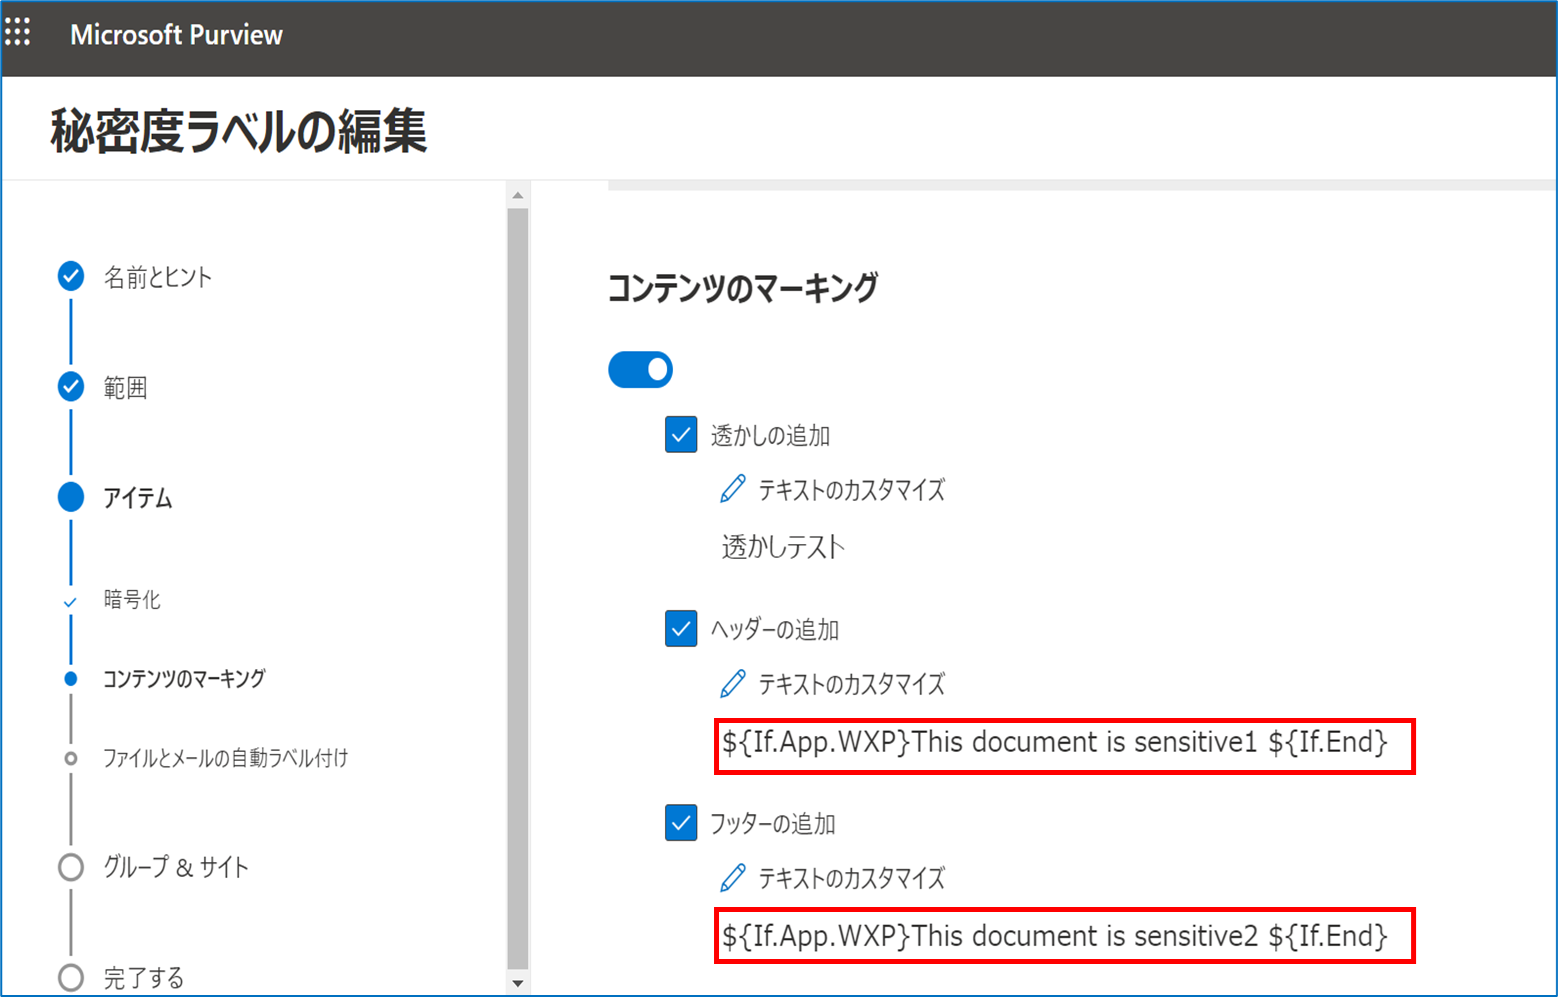The width and height of the screenshot is (1558, 997).
Task: Jump to the グループ & サイト step
Action: 176,867
